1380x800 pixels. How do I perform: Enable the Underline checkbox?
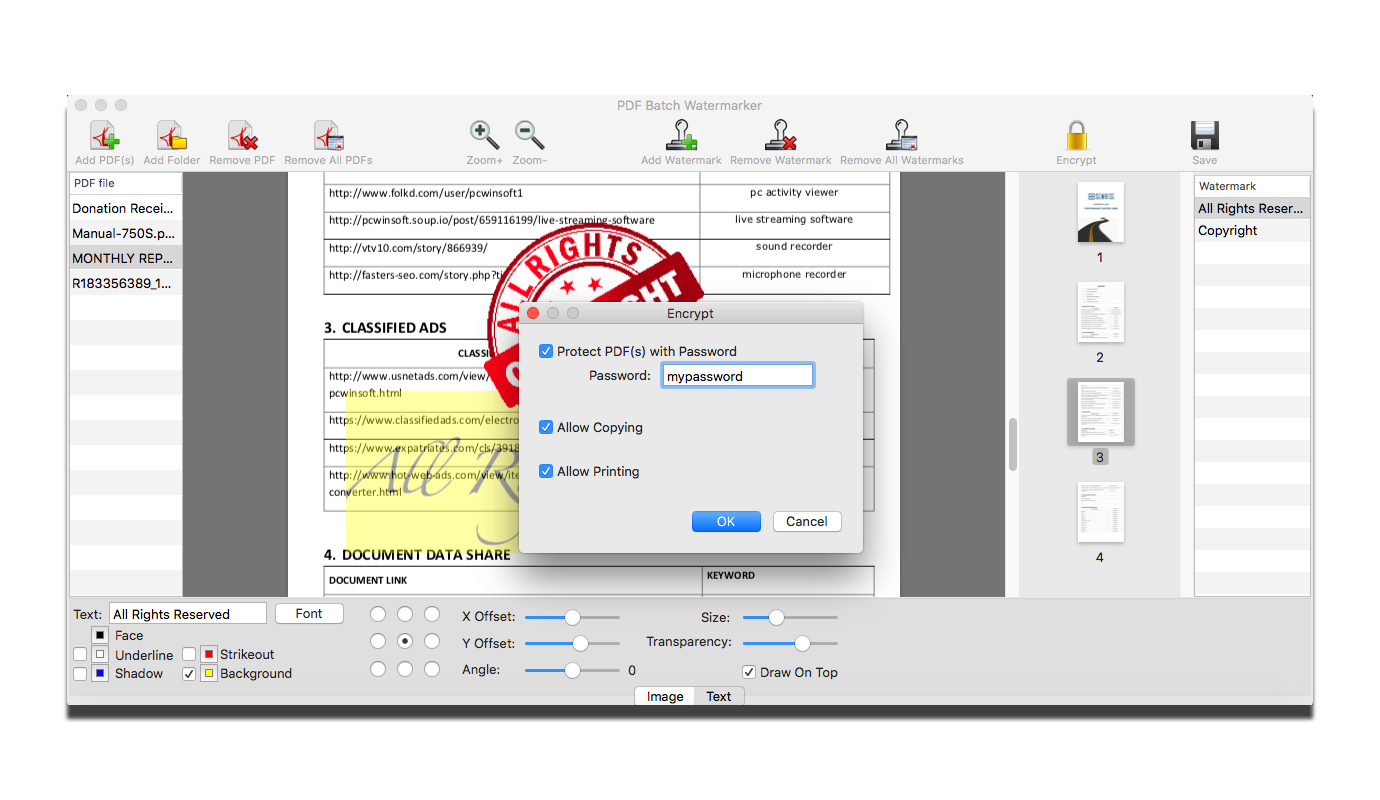click(80, 655)
